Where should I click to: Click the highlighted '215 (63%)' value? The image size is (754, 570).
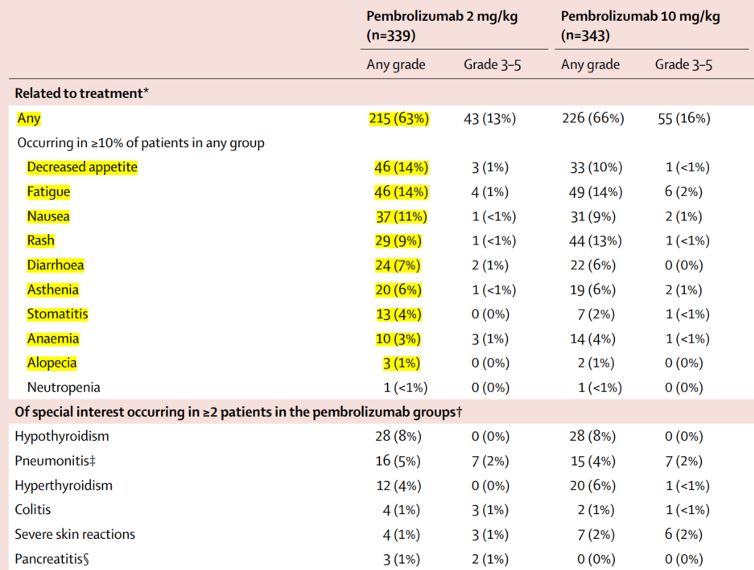pos(399,118)
